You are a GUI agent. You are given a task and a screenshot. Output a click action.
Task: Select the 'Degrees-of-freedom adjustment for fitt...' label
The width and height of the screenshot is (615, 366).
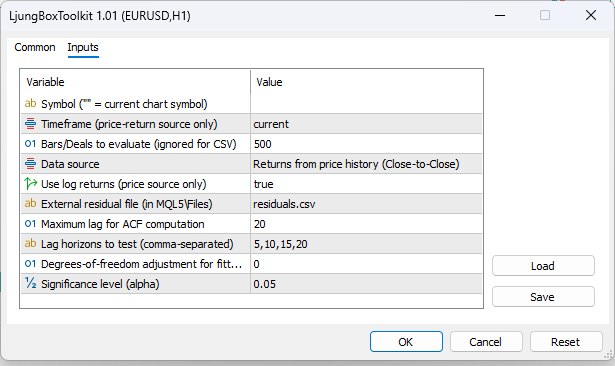tap(142, 264)
